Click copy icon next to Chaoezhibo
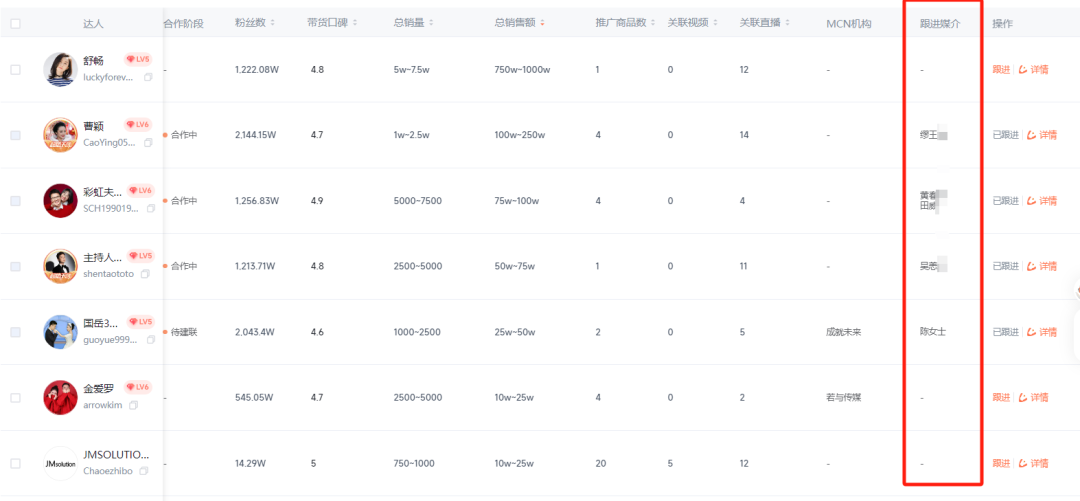Image resolution: width=1080 pixels, height=501 pixels. (x=143, y=471)
